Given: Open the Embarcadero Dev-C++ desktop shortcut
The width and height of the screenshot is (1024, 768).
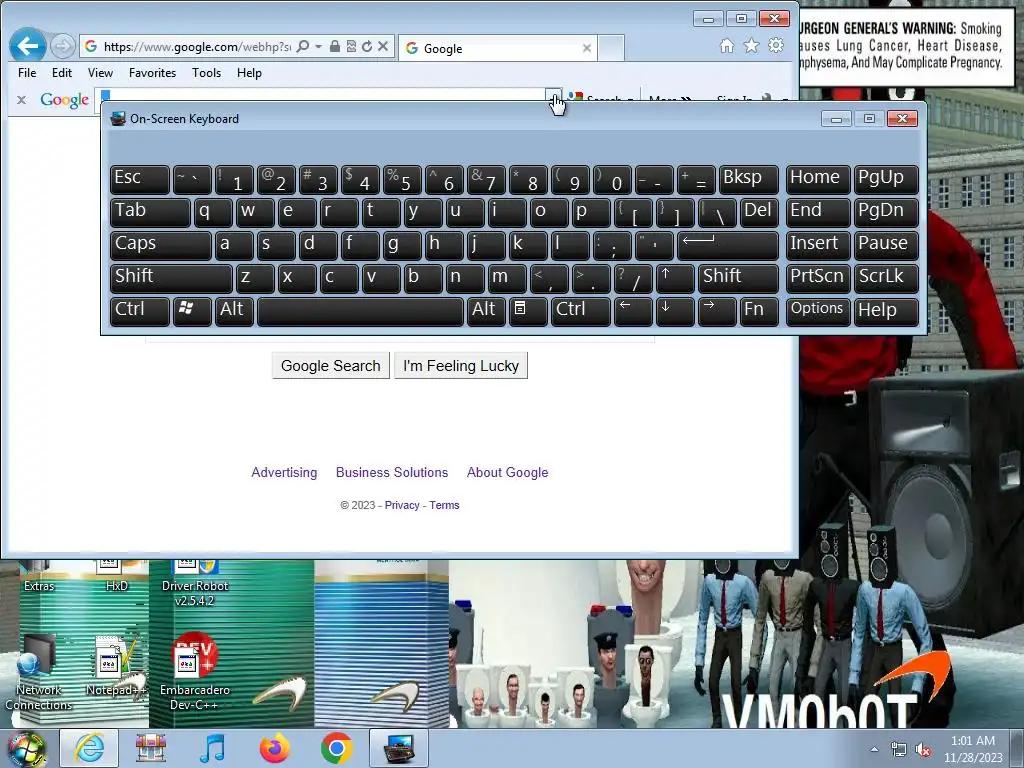Looking at the screenshot, I should pyautogui.click(x=194, y=671).
